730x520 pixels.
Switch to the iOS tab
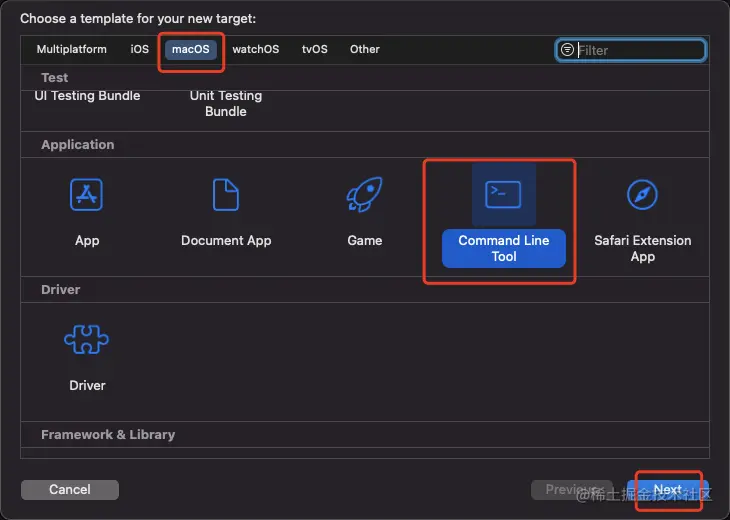[140, 49]
